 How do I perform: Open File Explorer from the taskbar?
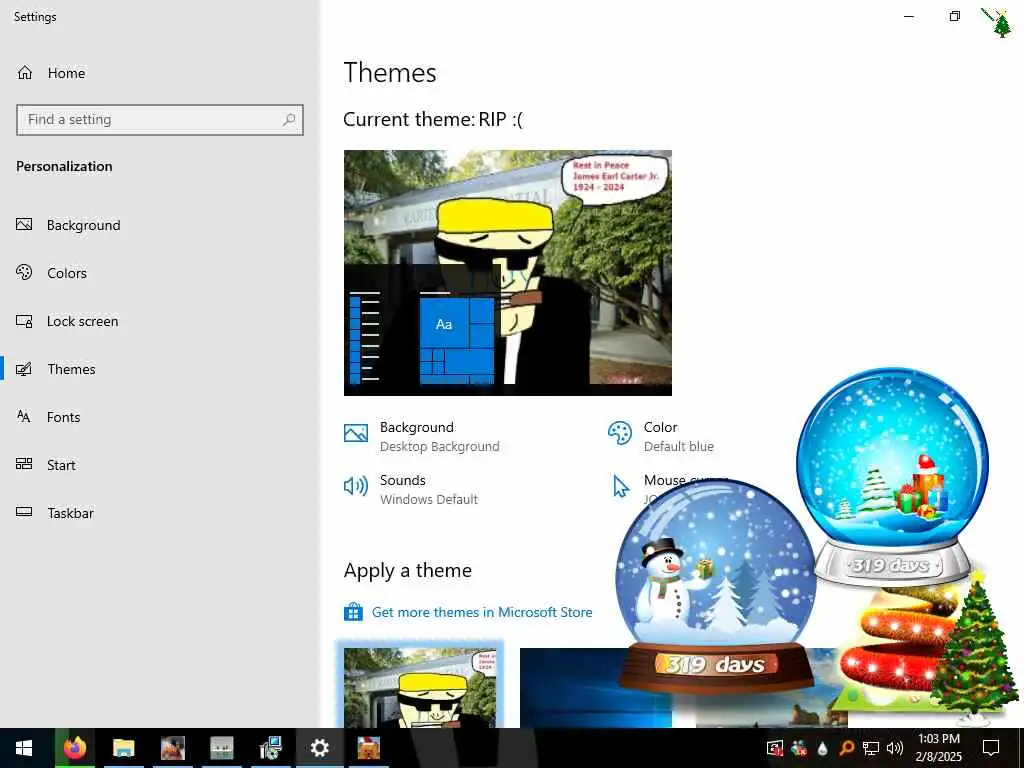coord(123,748)
